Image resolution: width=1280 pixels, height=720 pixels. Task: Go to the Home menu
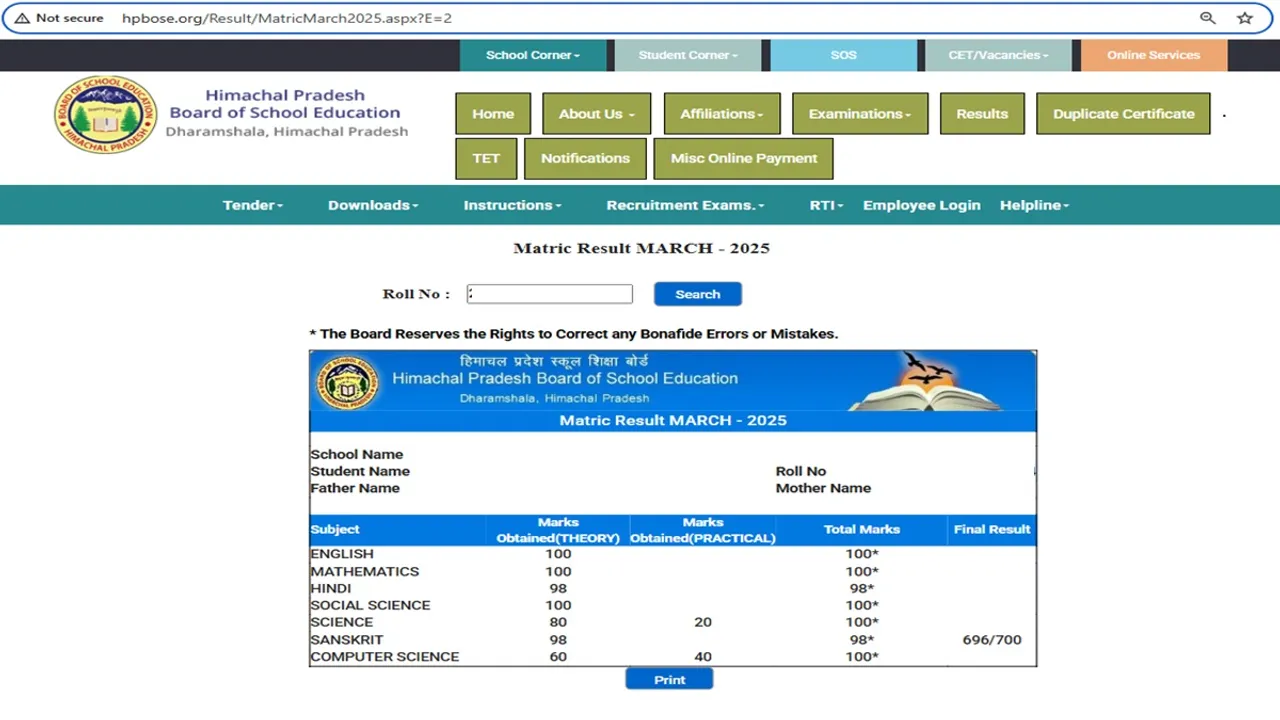[493, 114]
